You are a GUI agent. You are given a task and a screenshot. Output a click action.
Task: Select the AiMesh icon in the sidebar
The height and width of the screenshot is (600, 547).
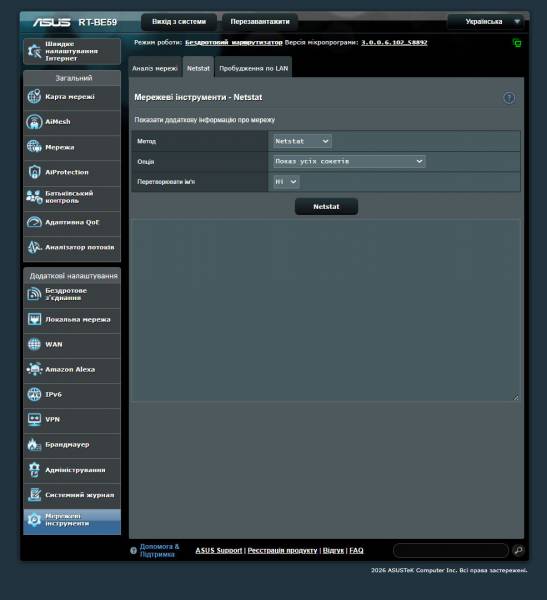pyautogui.click(x=34, y=122)
